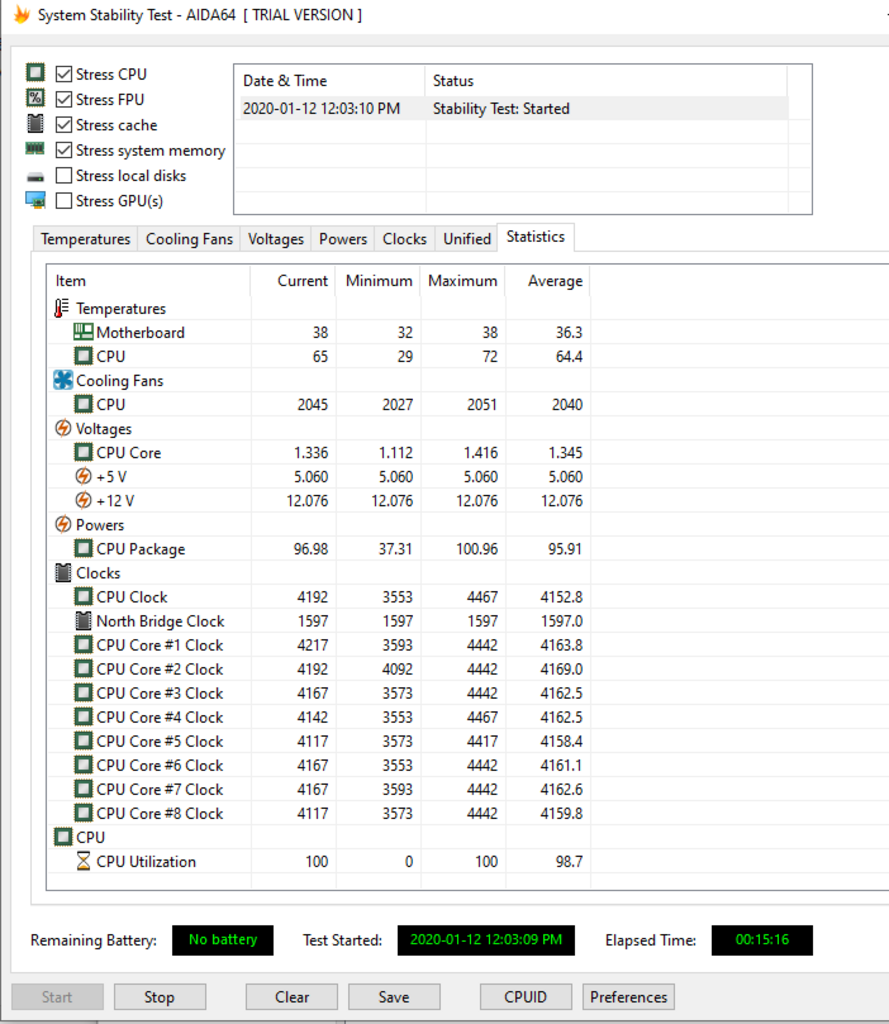
Task: Click the blue fan icon of Cooling Fans
Action: [x=63, y=380]
